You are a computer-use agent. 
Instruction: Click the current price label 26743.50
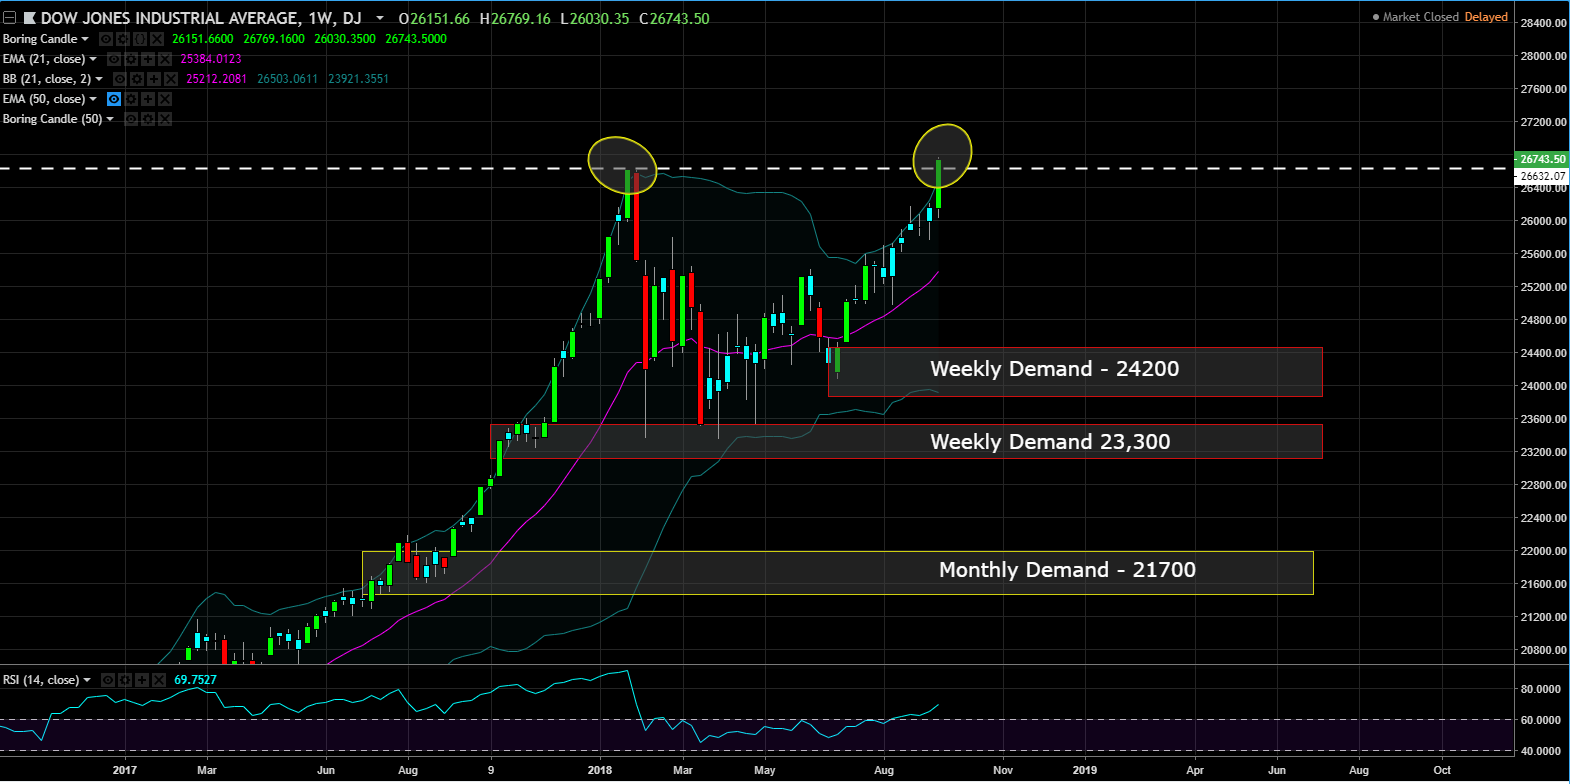[x=1542, y=159]
